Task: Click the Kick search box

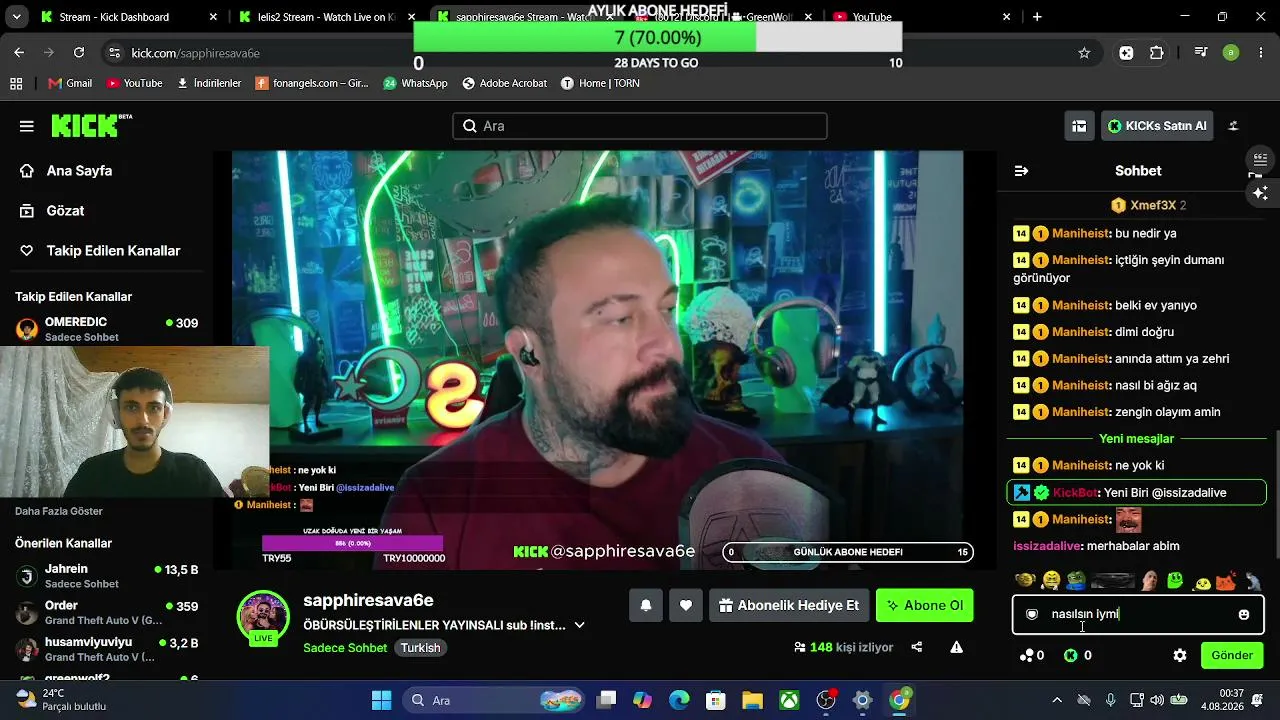Action: [640, 126]
